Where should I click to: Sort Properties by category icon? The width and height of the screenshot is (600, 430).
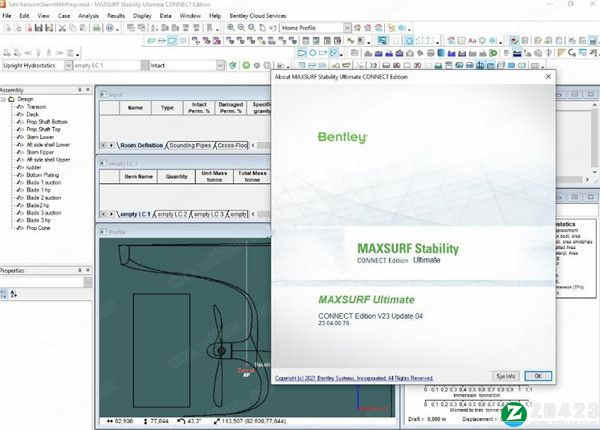(x=4, y=294)
